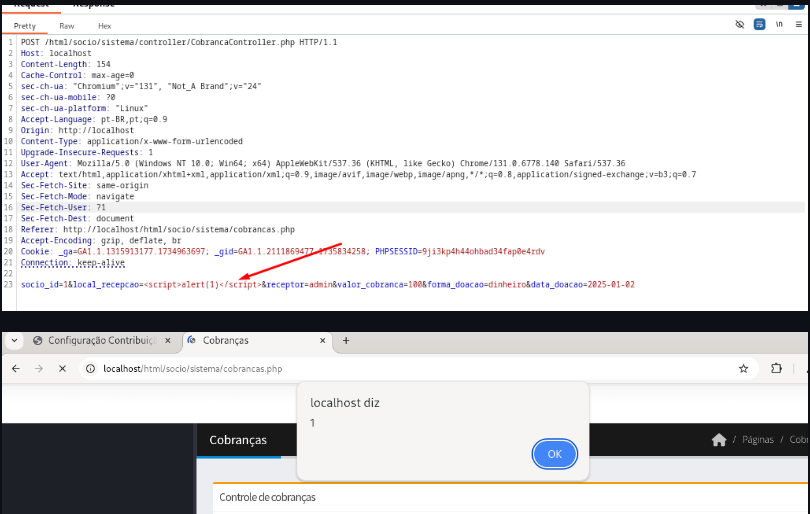Select the 'receptor=admin' body parameter
810x514 pixels.
[x=300, y=285]
